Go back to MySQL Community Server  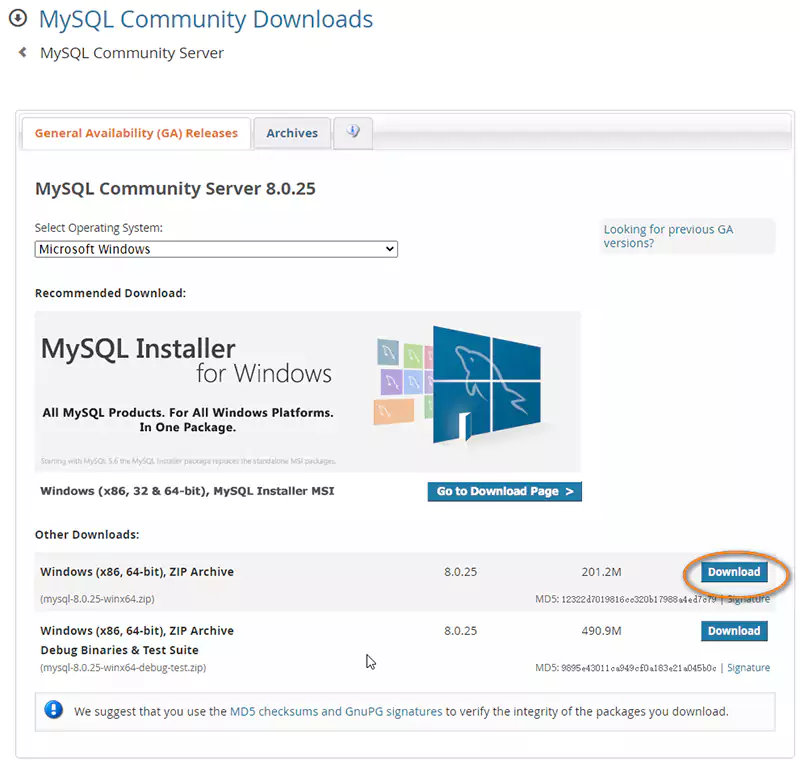[131, 53]
